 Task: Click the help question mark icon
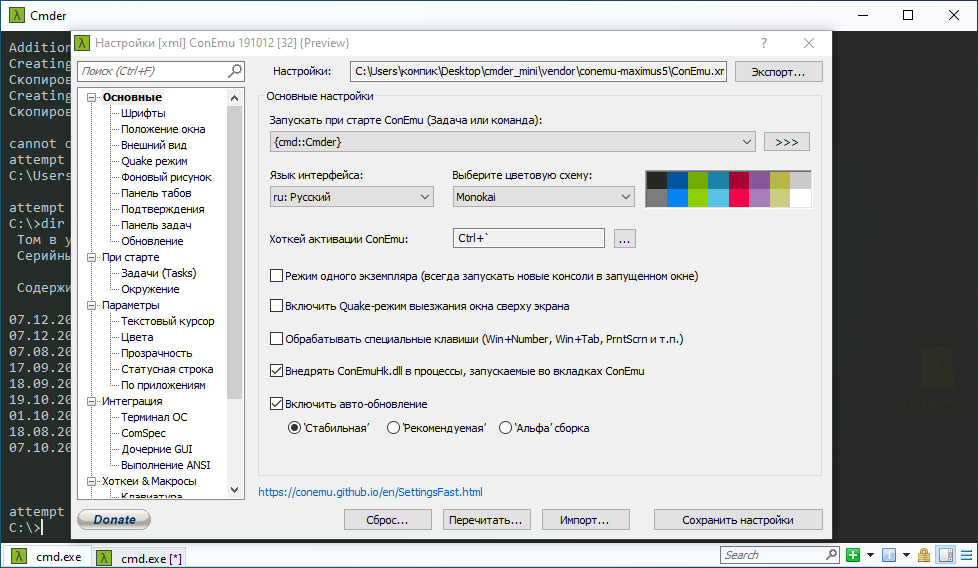point(764,43)
